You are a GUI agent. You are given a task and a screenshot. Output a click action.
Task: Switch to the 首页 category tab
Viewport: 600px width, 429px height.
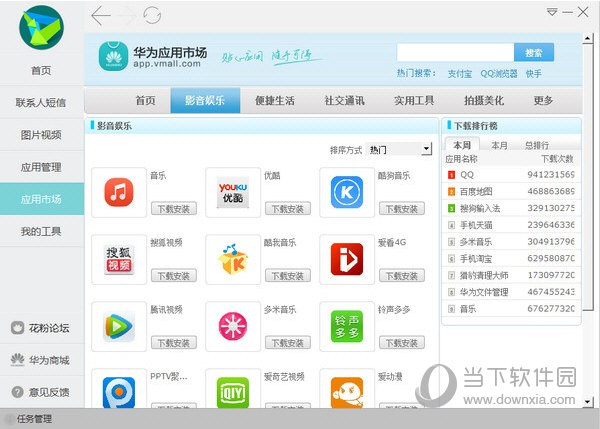click(x=145, y=101)
